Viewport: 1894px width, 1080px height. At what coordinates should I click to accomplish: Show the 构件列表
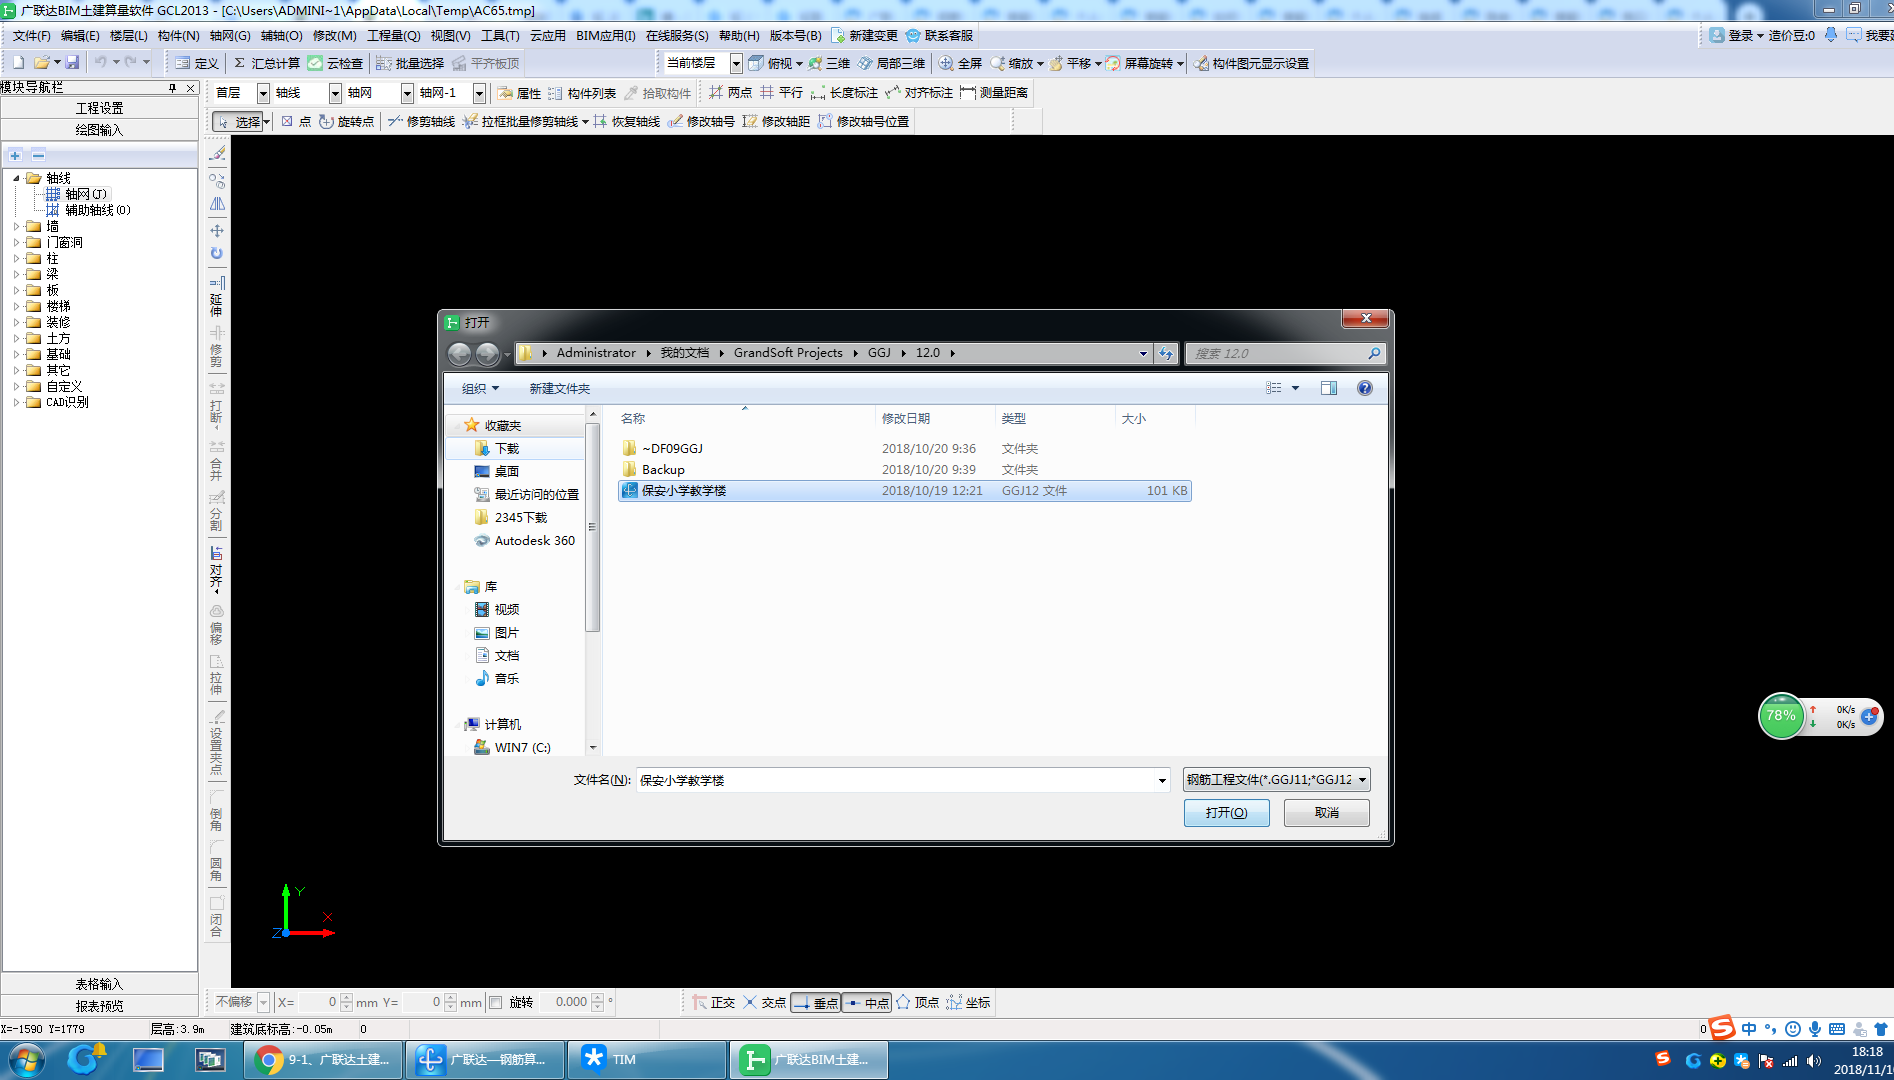(x=582, y=93)
